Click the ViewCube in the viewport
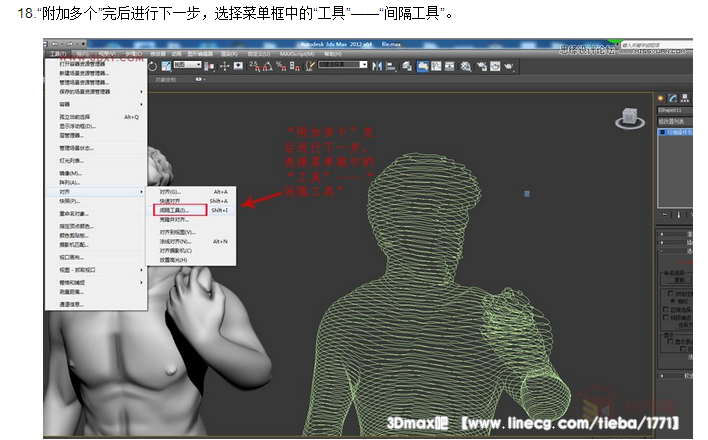708x440 pixels. (x=630, y=116)
